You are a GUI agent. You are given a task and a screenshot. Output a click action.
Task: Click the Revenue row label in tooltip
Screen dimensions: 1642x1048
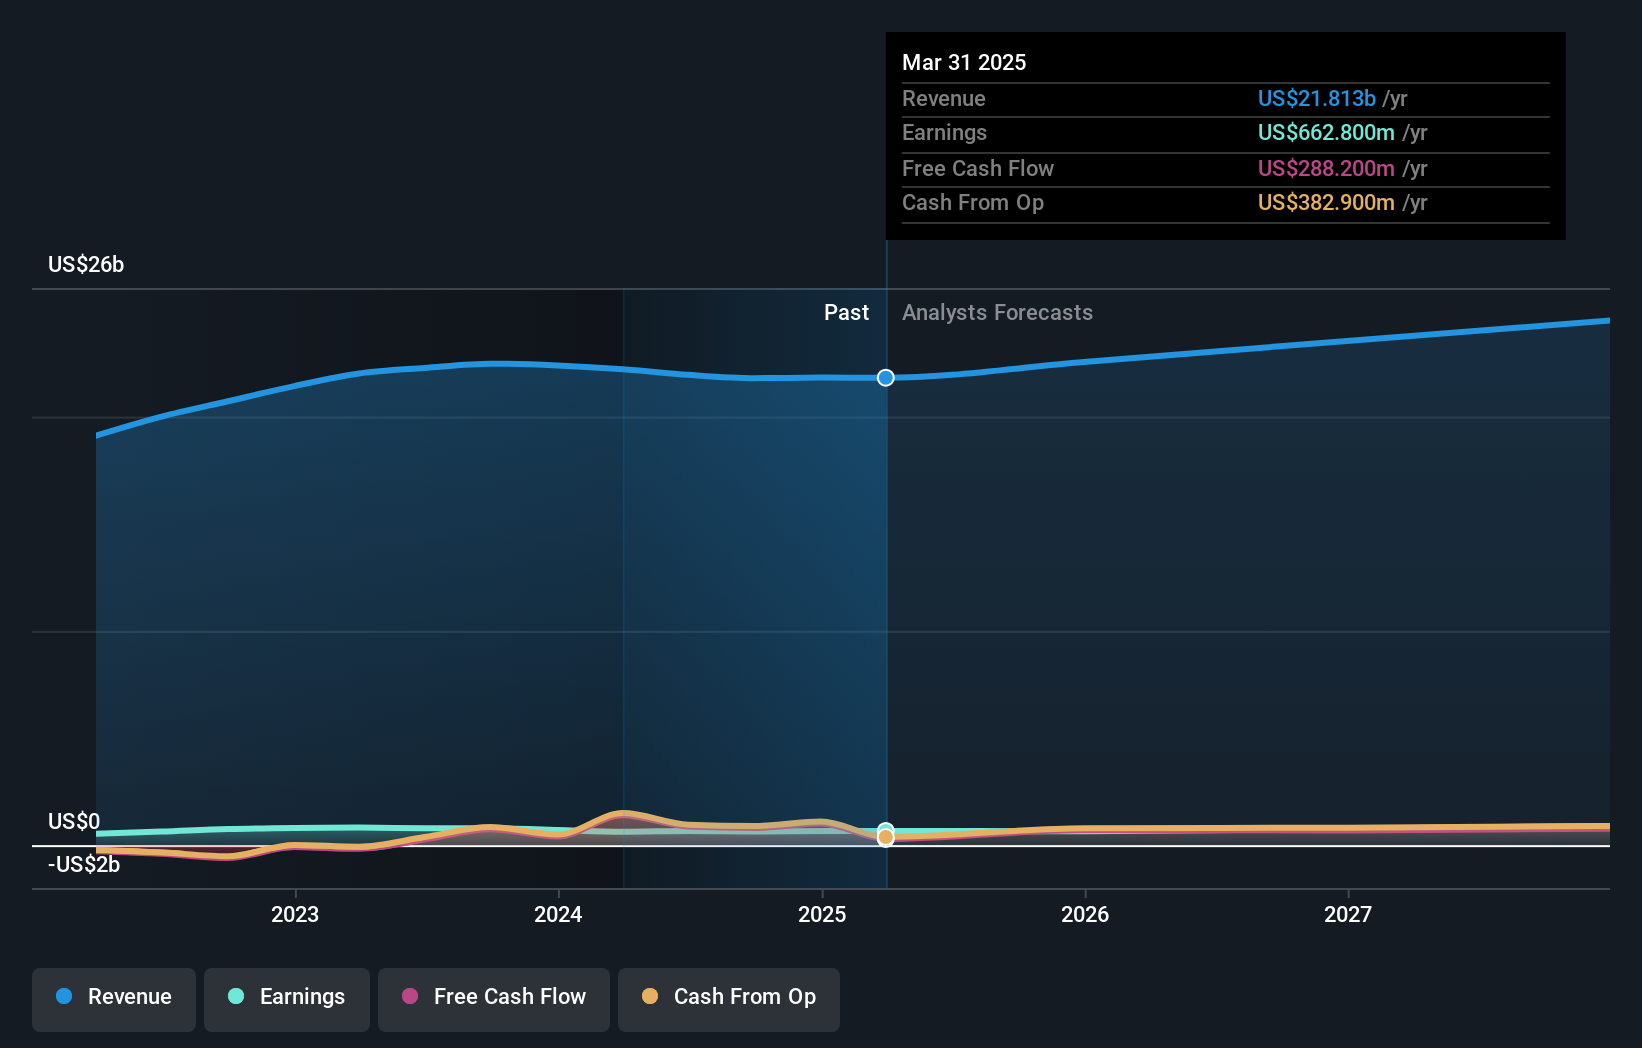coord(944,98)
